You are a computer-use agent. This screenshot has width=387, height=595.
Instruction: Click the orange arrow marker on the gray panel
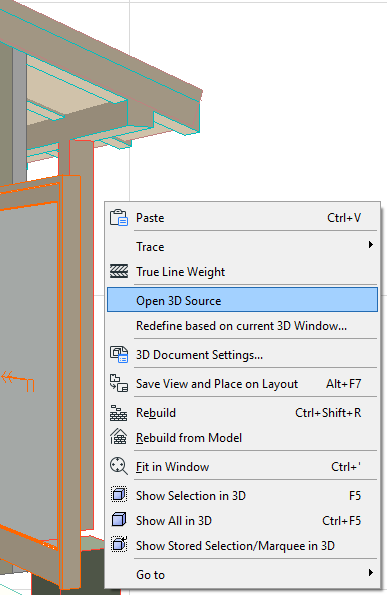pyautogui.click(x=18, y=381)
